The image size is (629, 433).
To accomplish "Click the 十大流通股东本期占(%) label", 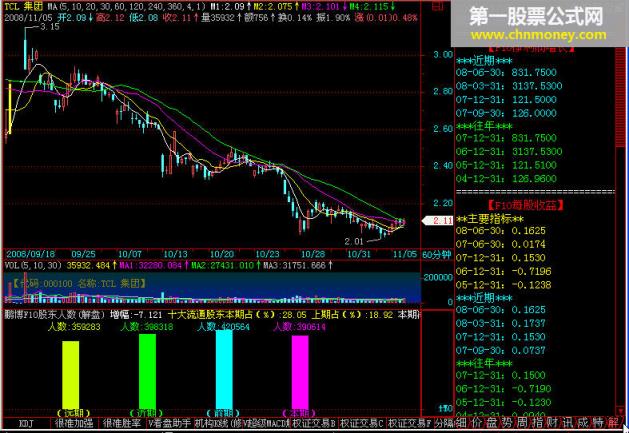I will (223, 315).
